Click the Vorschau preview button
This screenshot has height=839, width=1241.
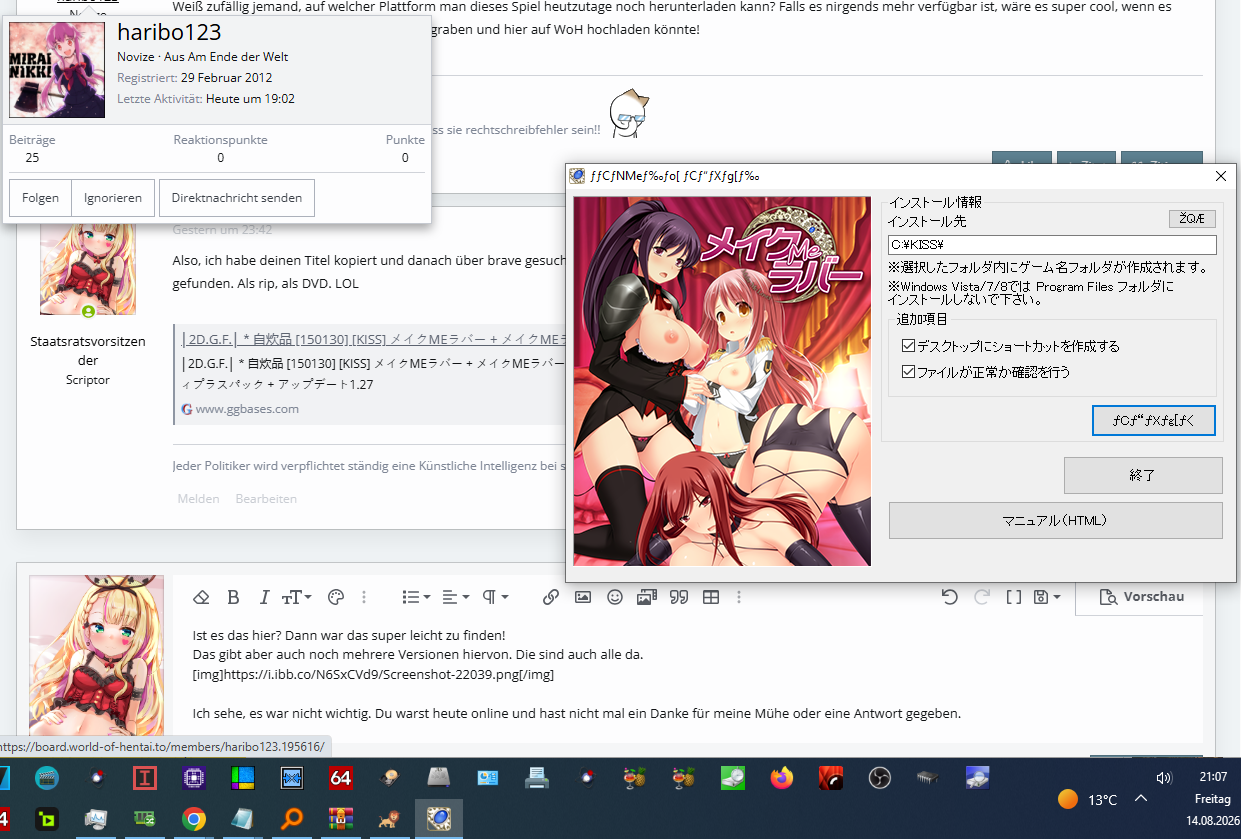click(x=1141, y=597)
